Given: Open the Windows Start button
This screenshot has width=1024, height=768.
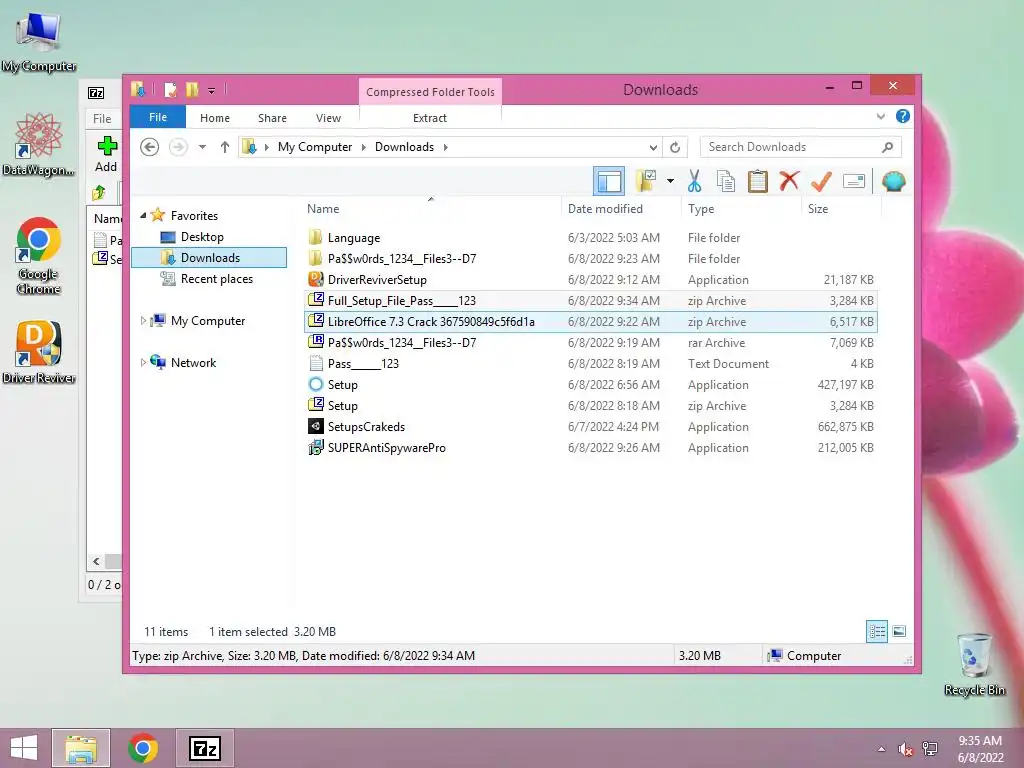Looking at the screenshot, I should click(x=24, y=748).
